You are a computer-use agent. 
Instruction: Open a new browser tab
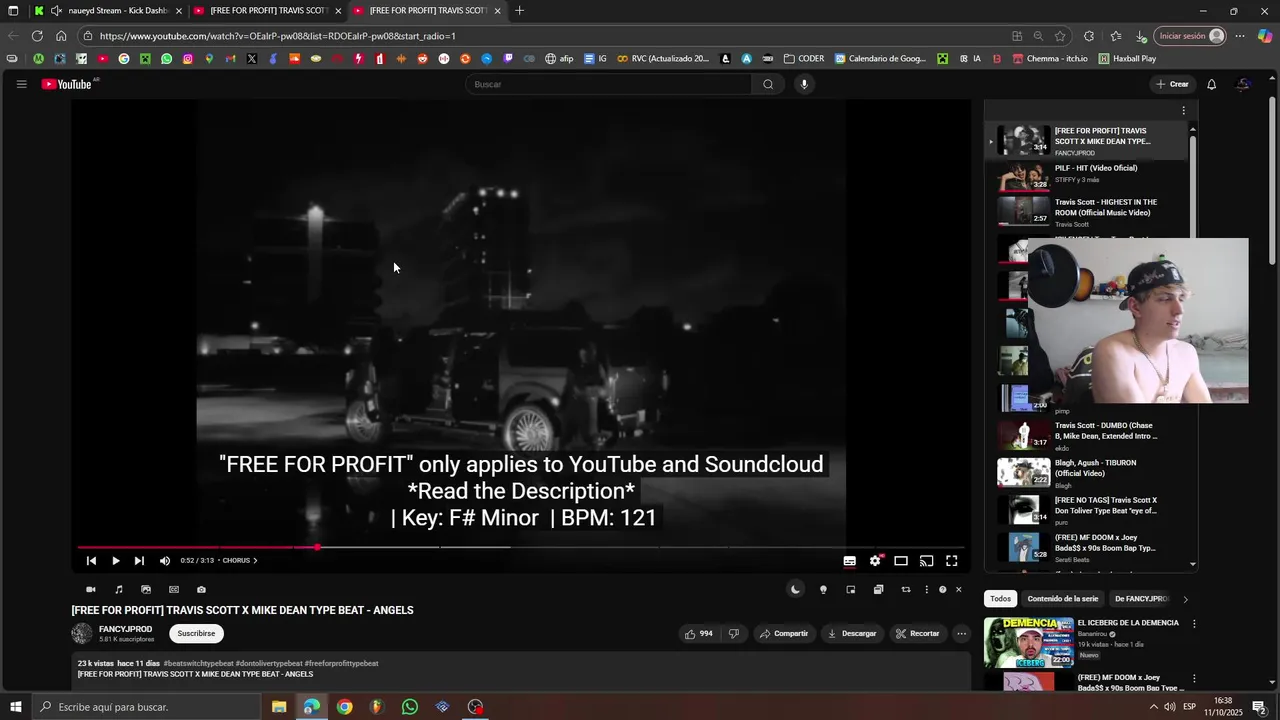[x=519, y=11]
